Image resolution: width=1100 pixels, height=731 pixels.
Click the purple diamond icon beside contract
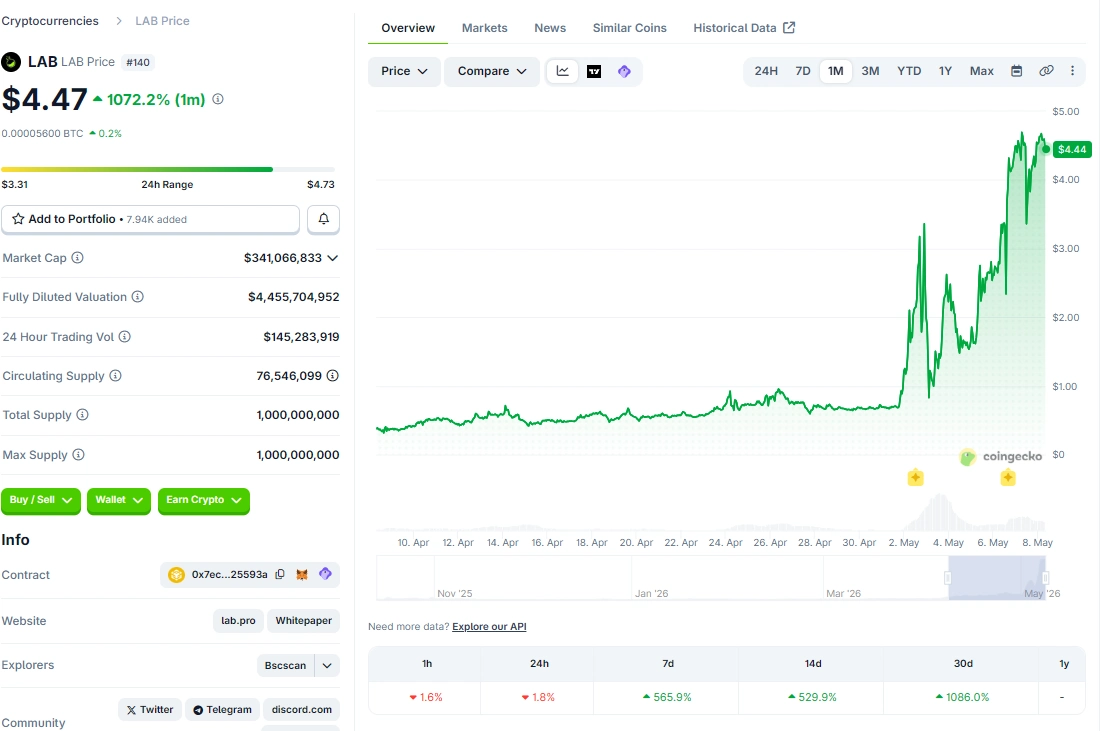tap(325, 574)
